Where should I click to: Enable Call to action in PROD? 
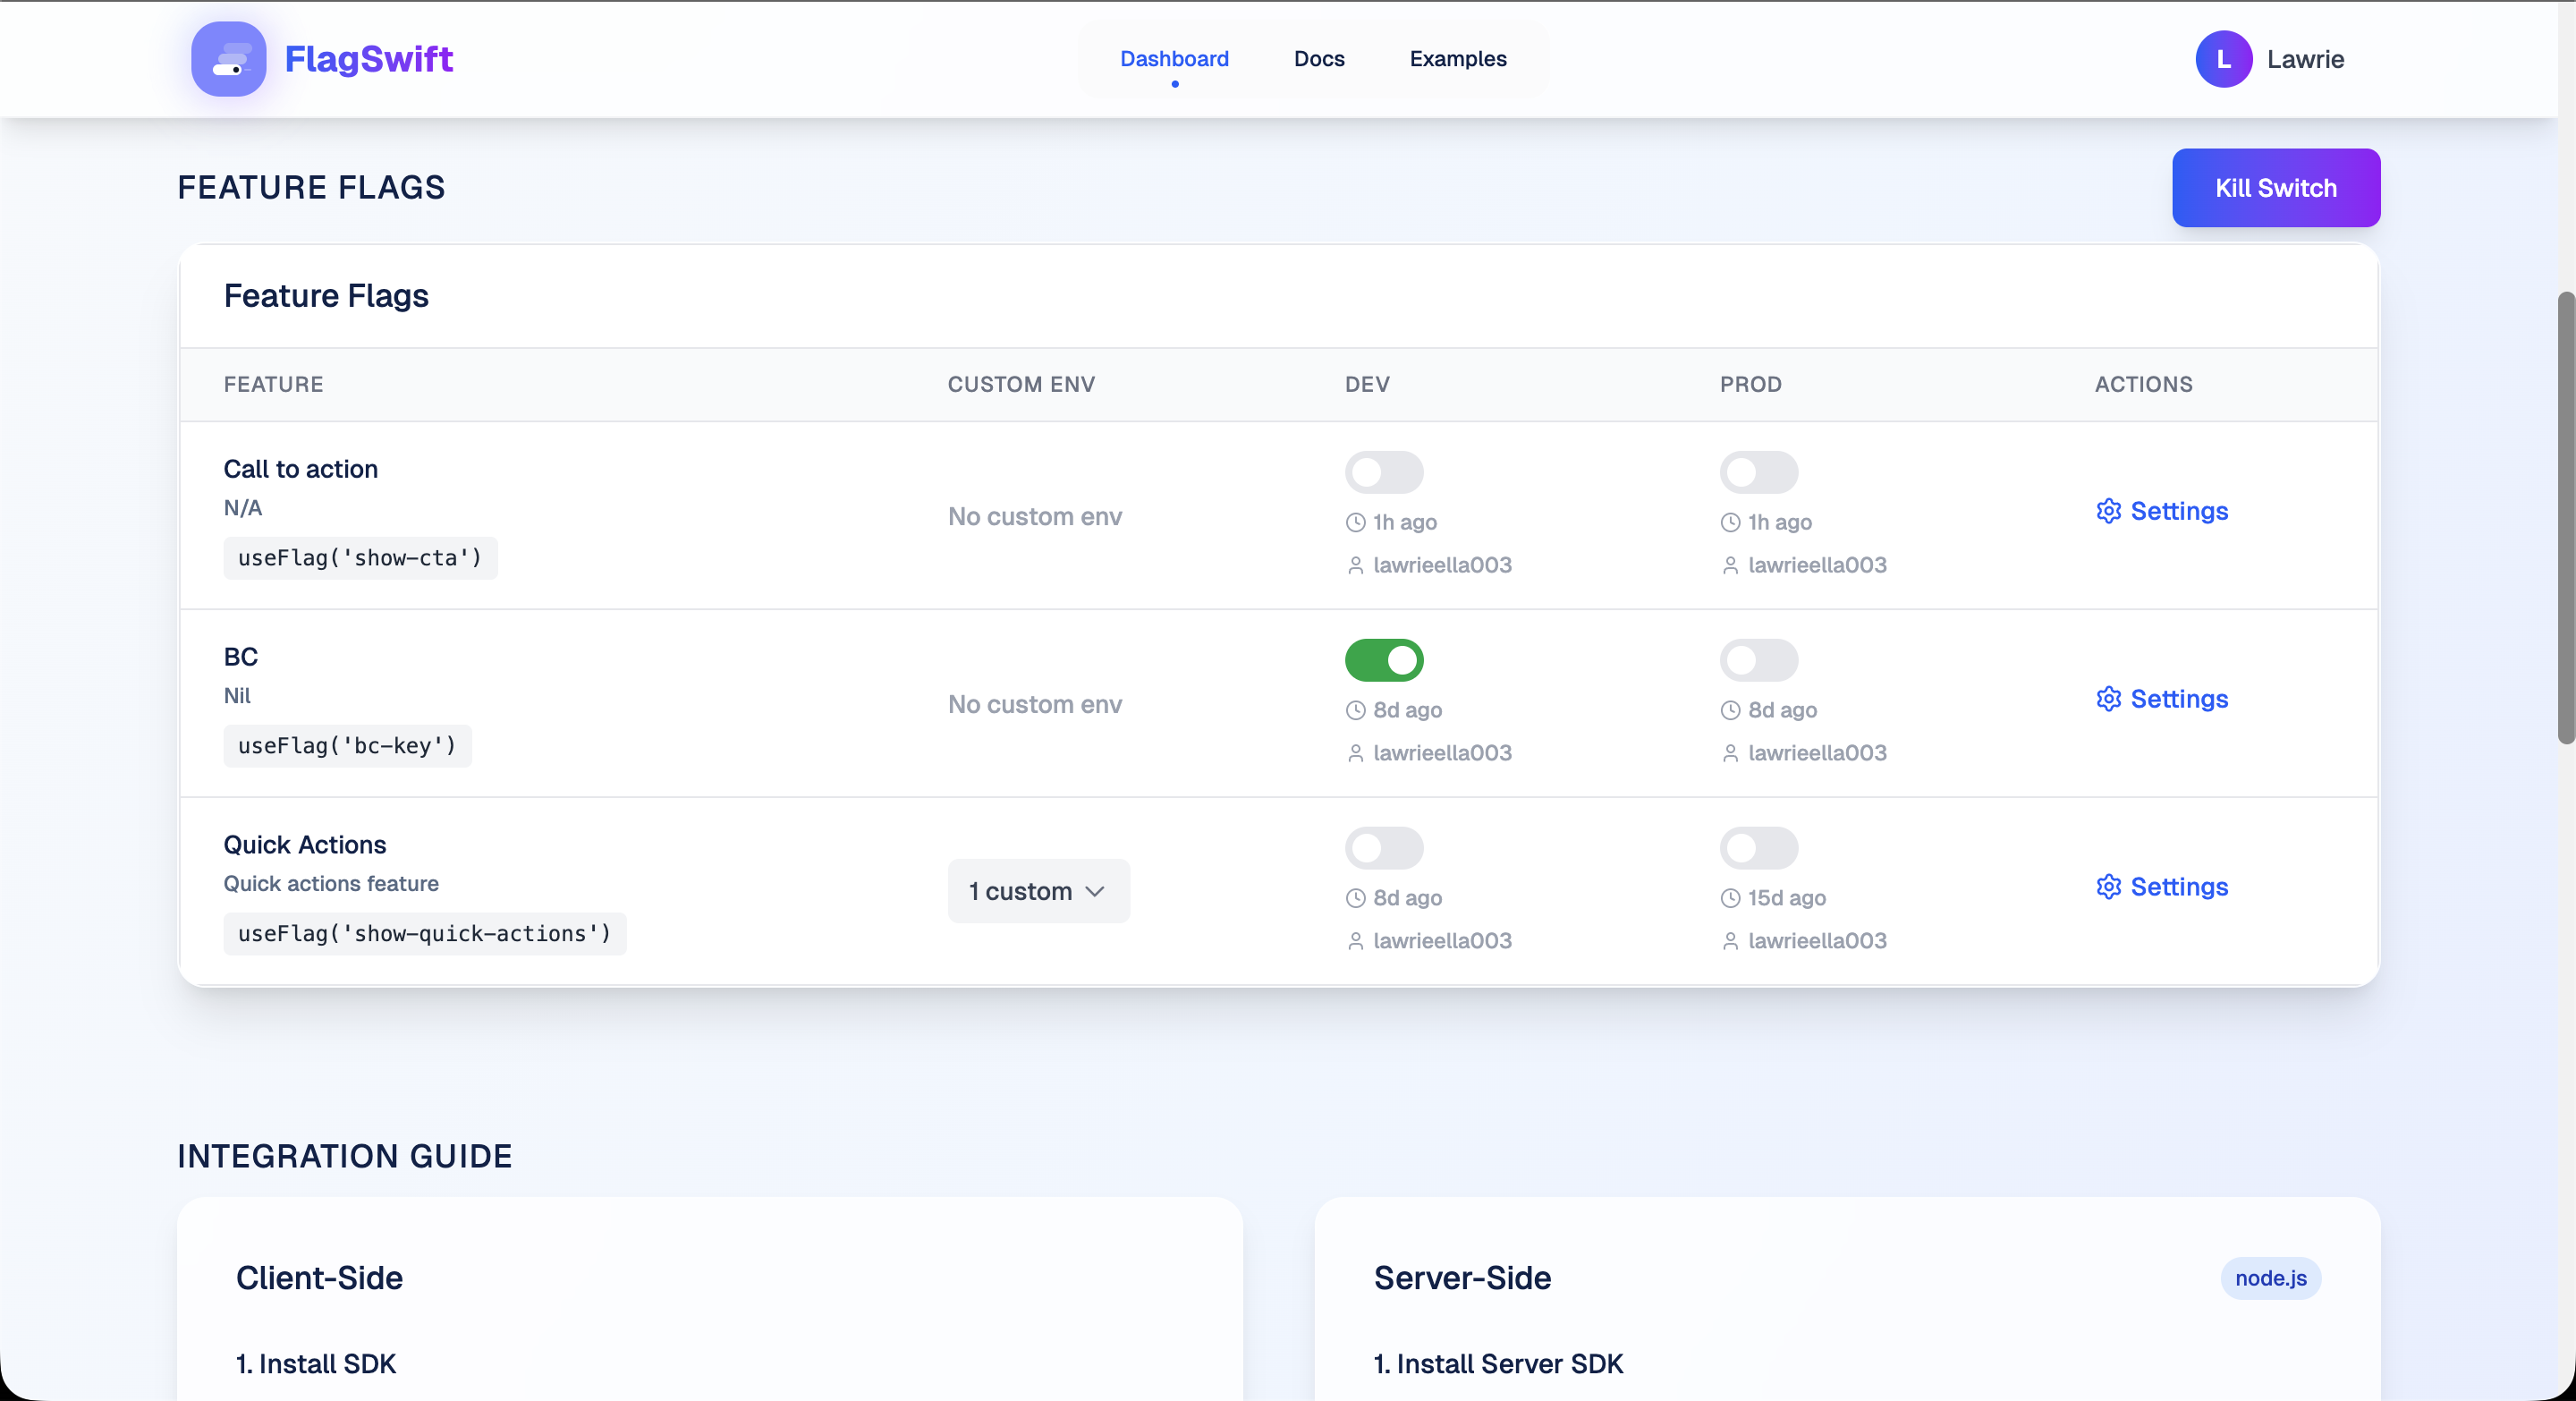[x=1759, y=473]
